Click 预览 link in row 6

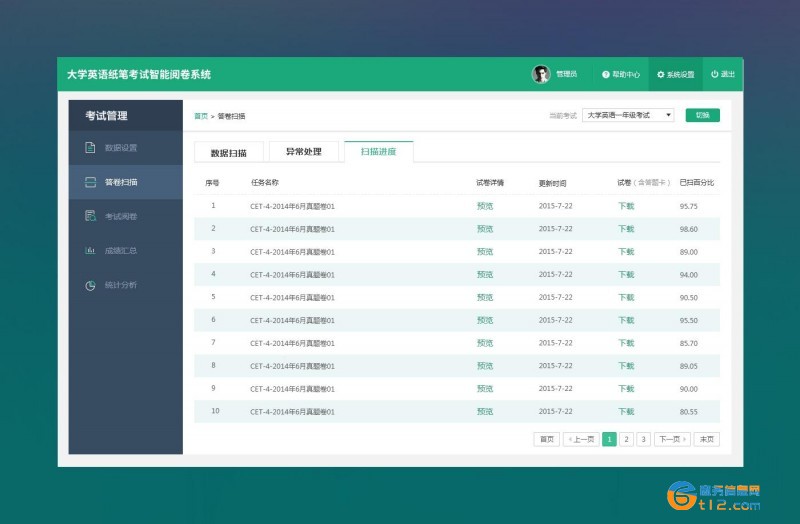pos(485,320)
